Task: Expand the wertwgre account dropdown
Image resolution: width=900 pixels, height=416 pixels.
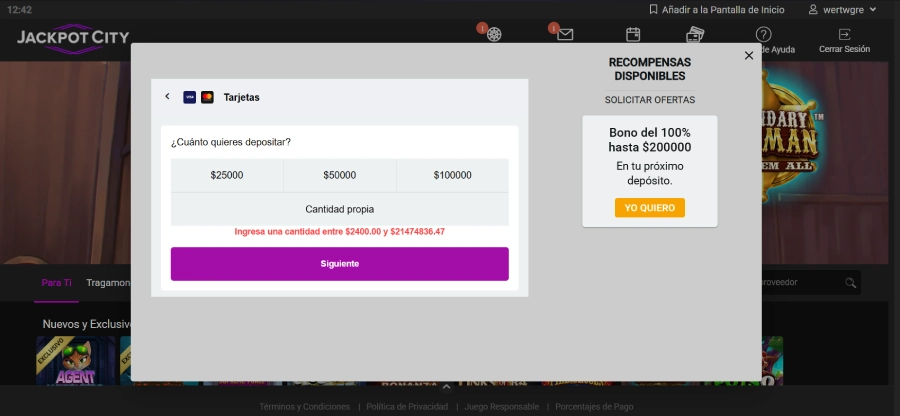Action: pyautogui.click(x=873, y=10)
